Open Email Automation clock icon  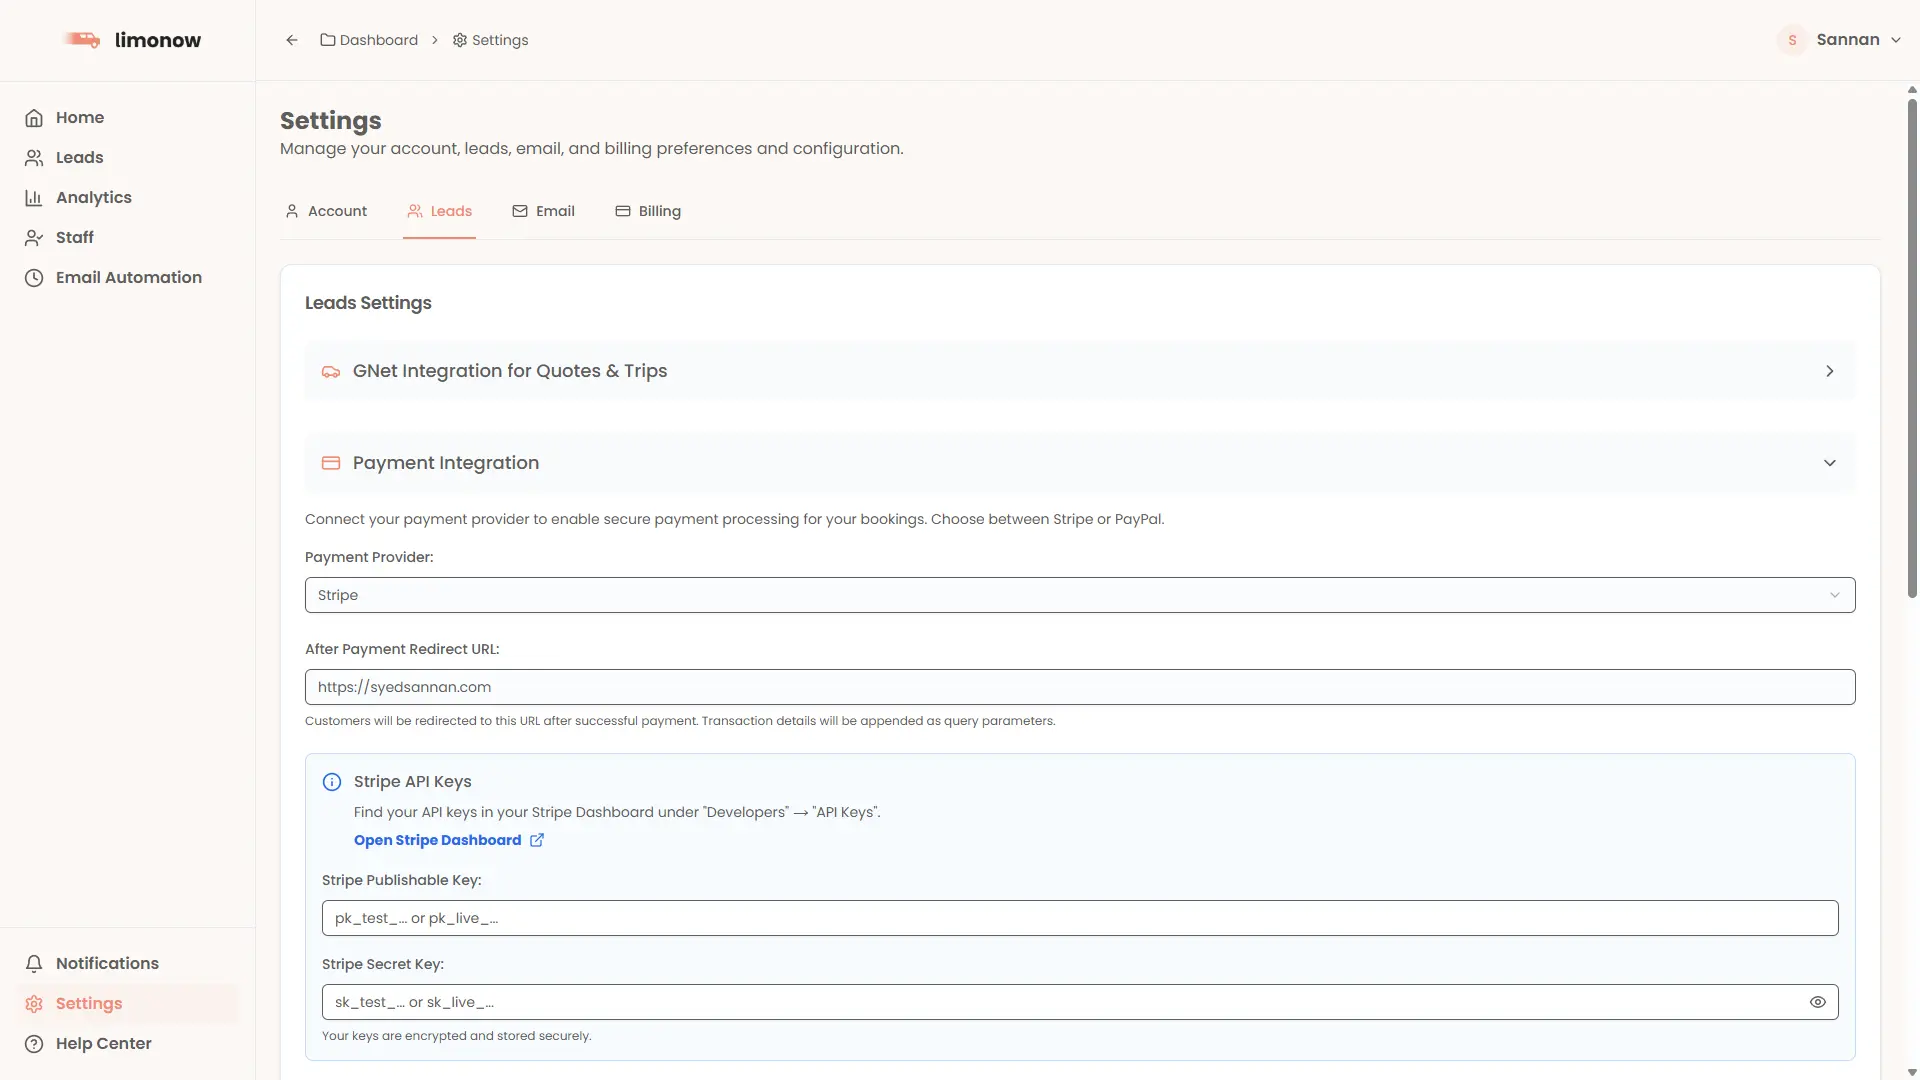click(x=34, y=278)
